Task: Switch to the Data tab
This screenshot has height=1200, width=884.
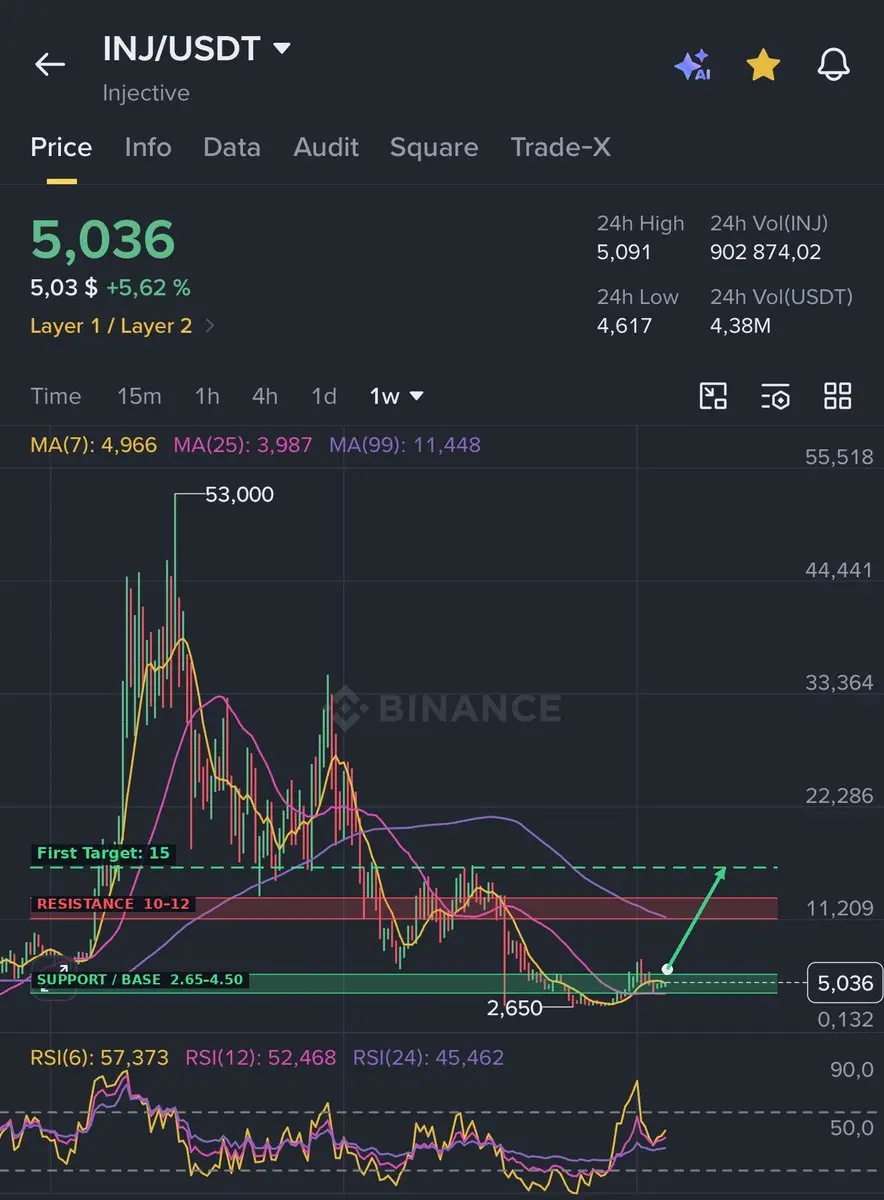Action: 232,148
